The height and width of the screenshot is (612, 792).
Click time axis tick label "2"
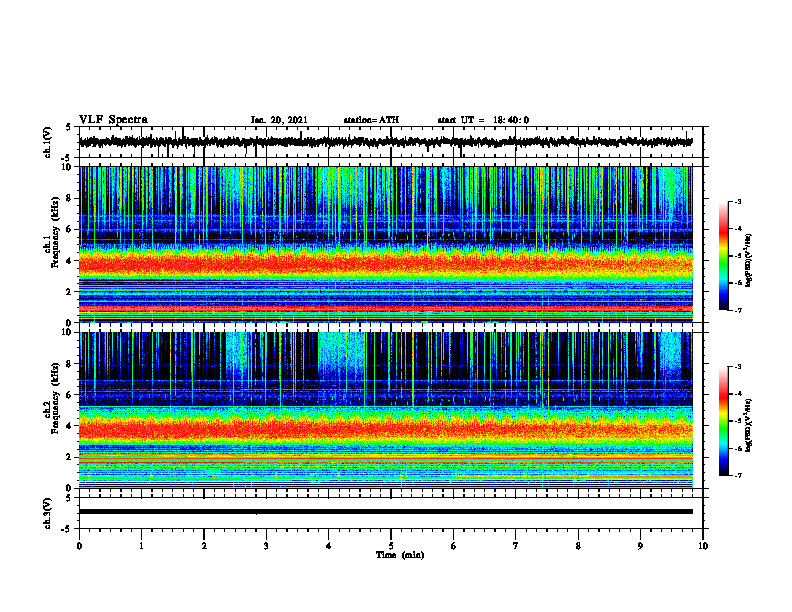coord(204,546)
